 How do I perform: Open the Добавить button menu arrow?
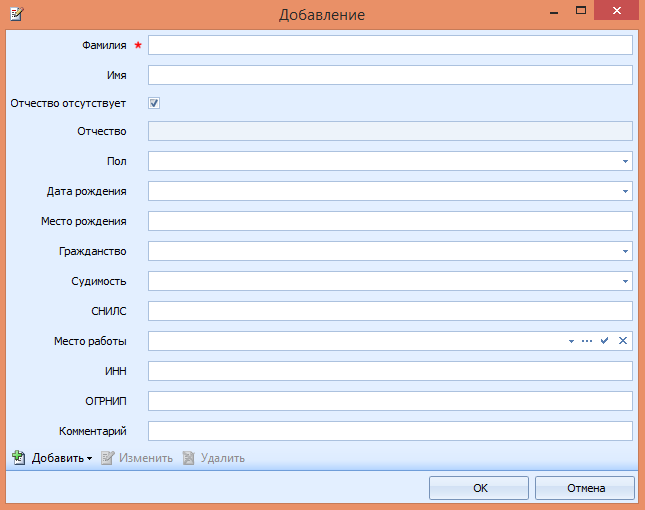89,458
